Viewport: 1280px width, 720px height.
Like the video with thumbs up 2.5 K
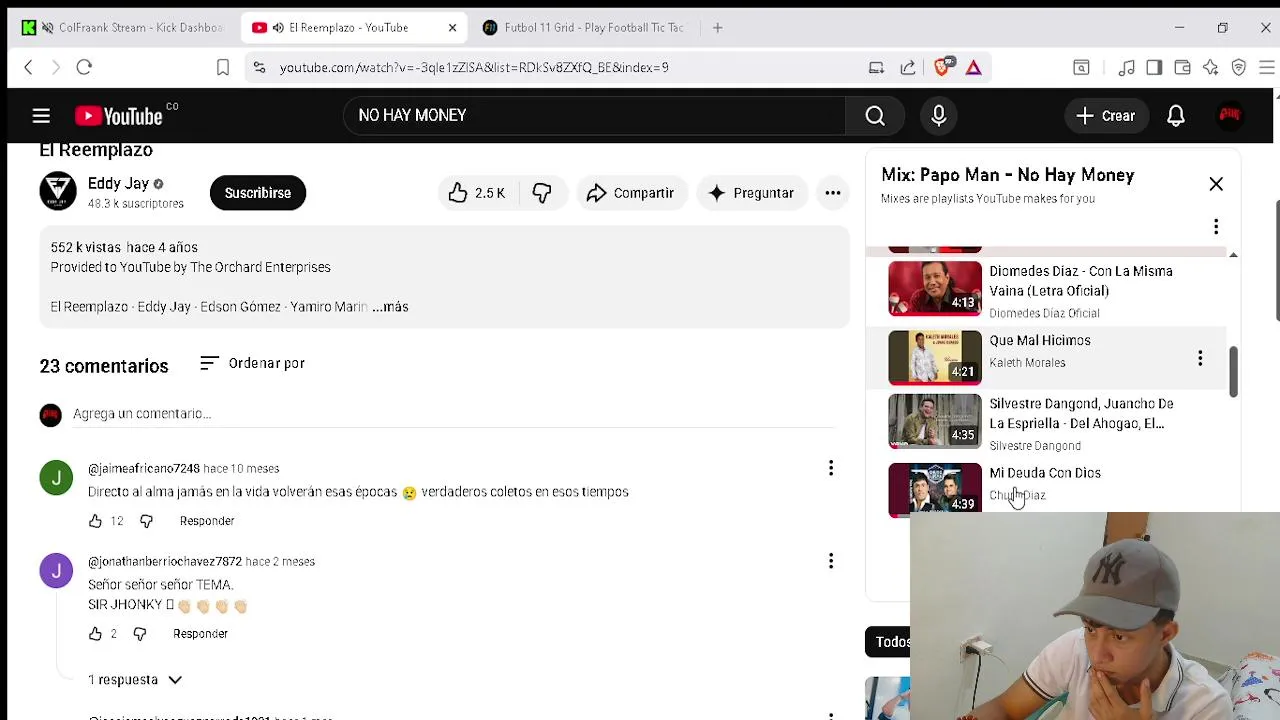click(x=477, y=193)
